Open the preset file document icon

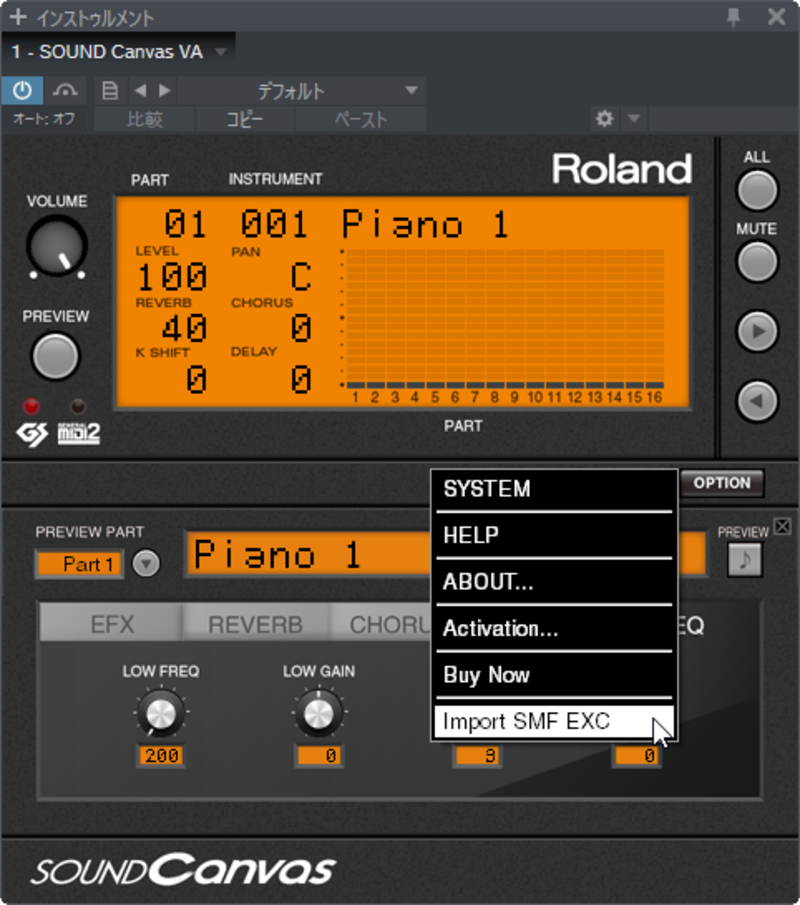pyautogui.click(x=110, y=91)
